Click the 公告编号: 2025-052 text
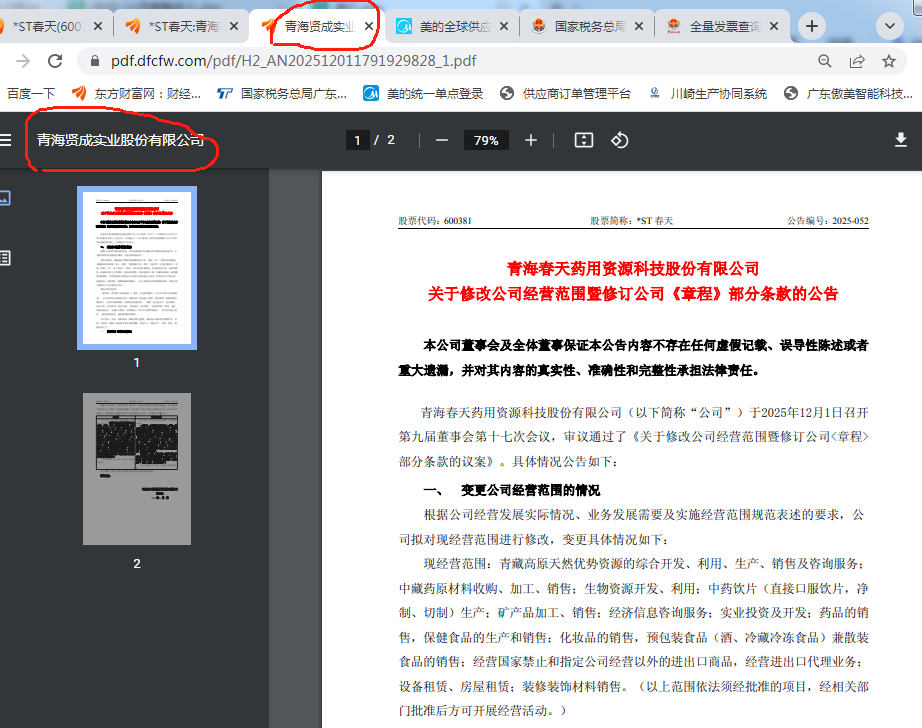 point(828,221)
